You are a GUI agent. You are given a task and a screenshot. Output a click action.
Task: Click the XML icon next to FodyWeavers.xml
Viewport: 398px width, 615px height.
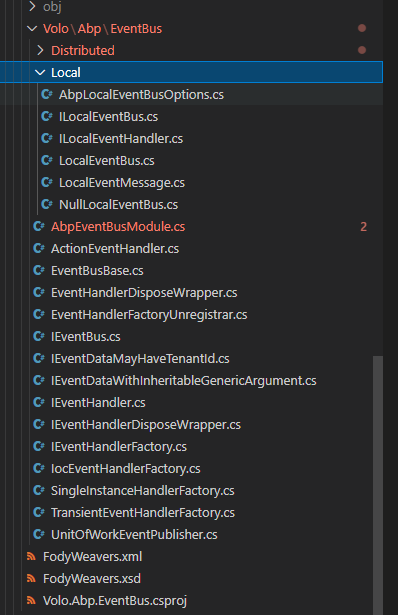(31, 556)
